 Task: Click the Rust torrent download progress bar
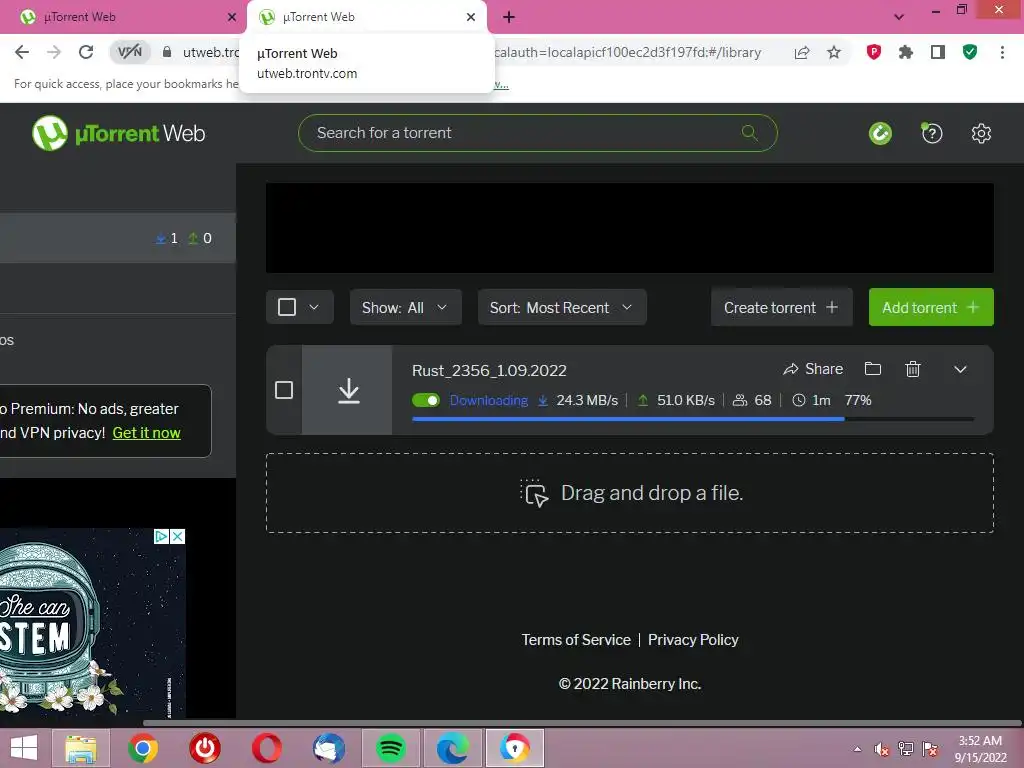[693, 419]
